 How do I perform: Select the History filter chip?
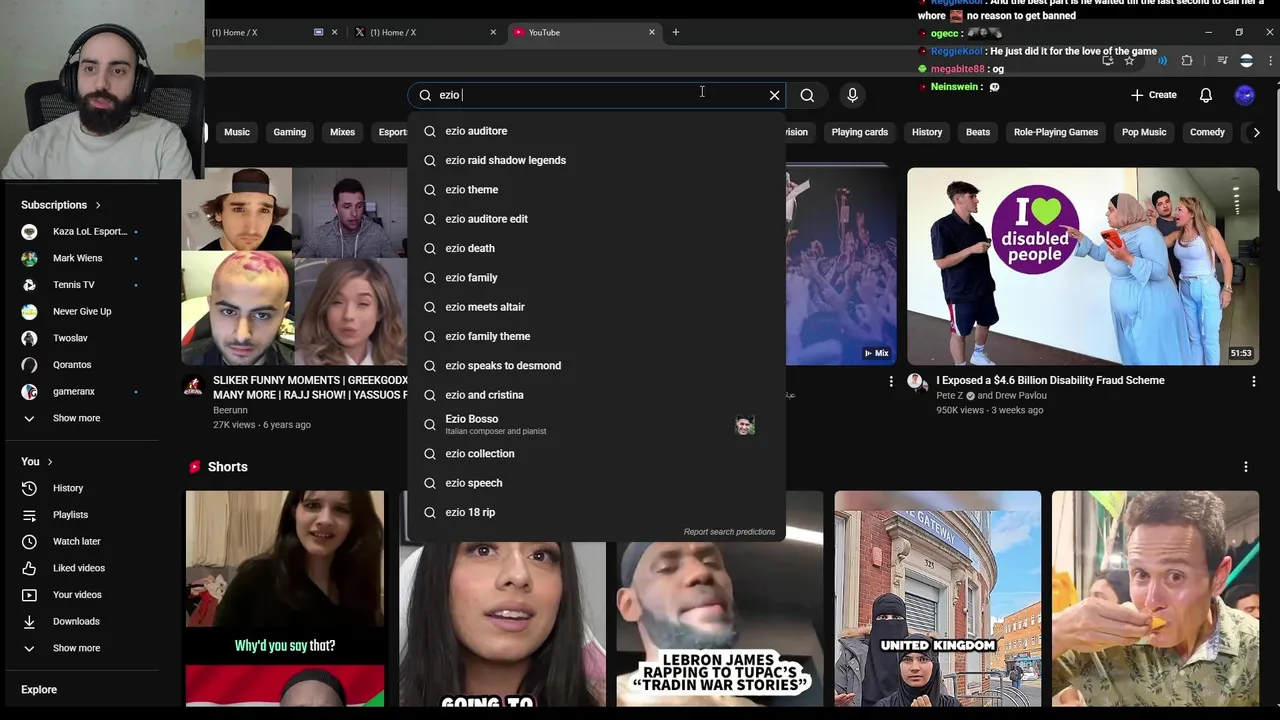(x=927, y=132)
